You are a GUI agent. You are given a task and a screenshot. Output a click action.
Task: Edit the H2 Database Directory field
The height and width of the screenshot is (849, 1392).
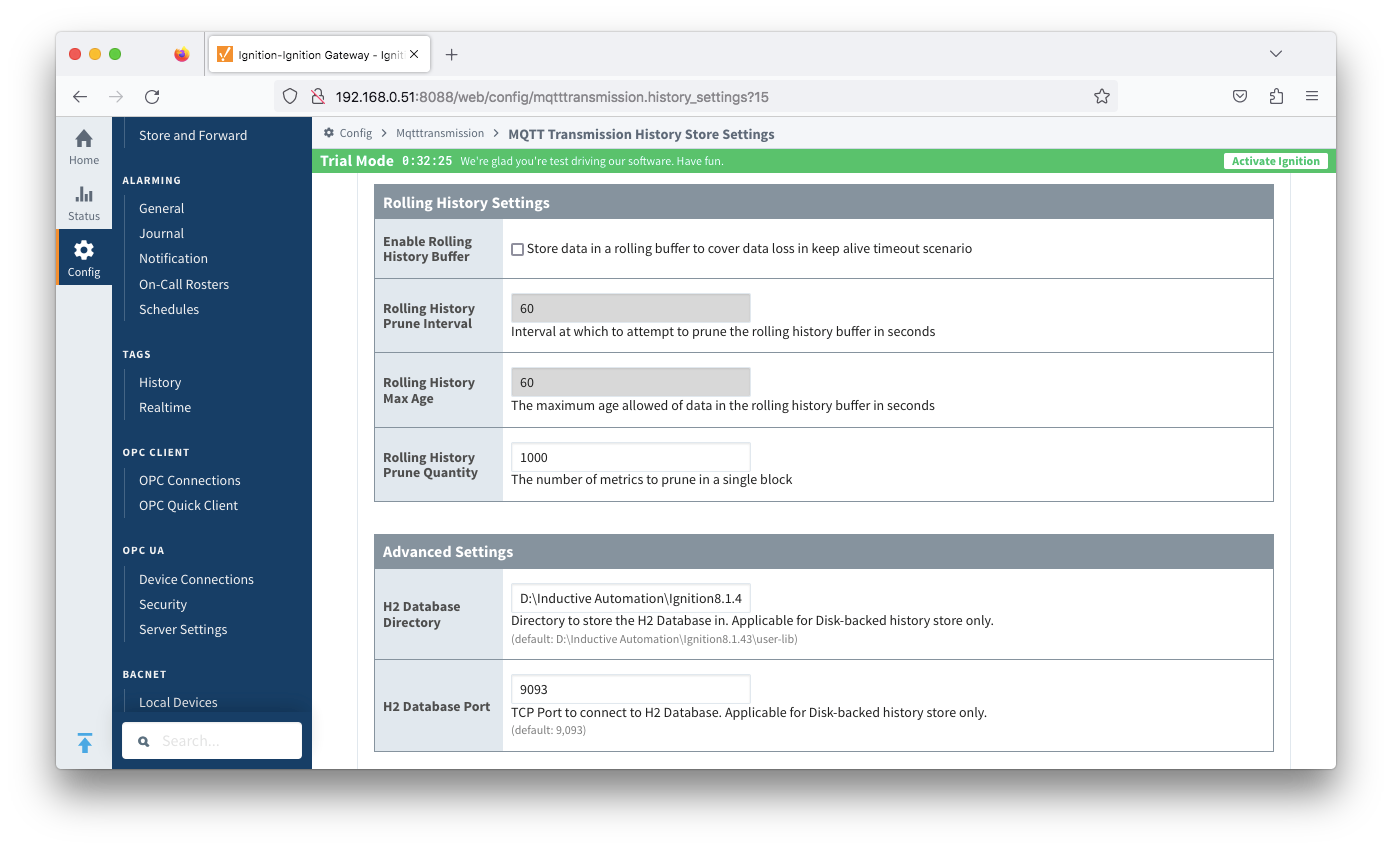(x=631, y=598)
